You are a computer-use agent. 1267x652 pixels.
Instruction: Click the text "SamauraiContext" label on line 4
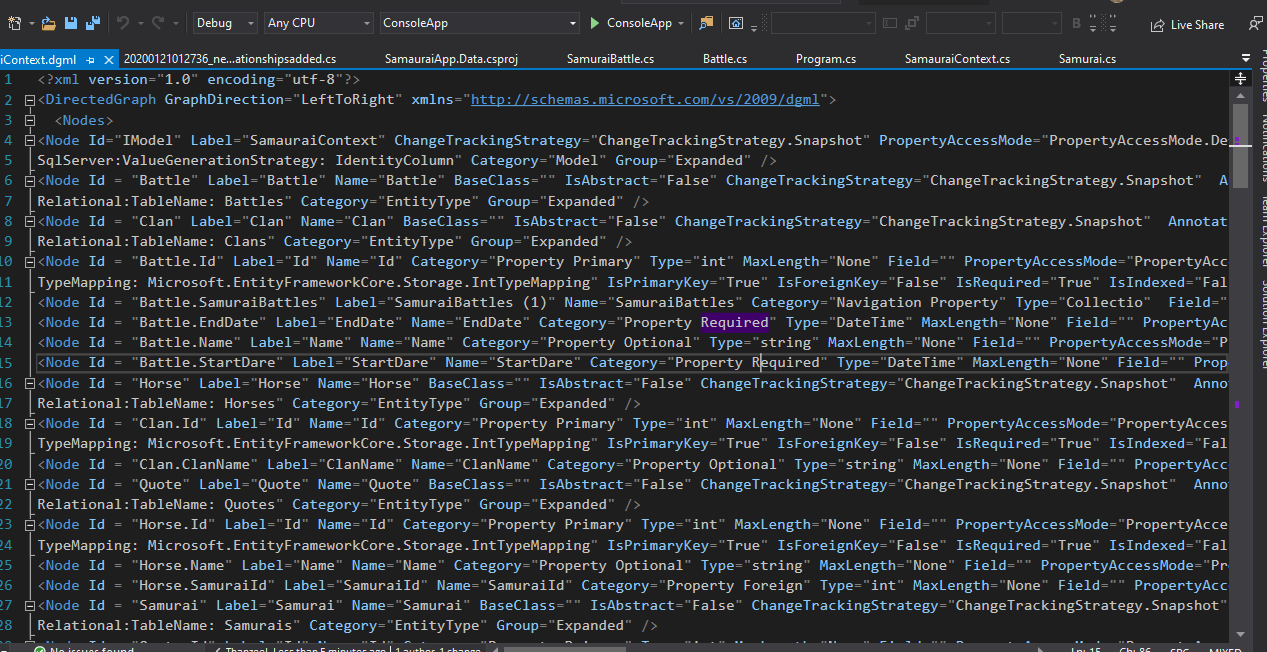coord(314,140)
